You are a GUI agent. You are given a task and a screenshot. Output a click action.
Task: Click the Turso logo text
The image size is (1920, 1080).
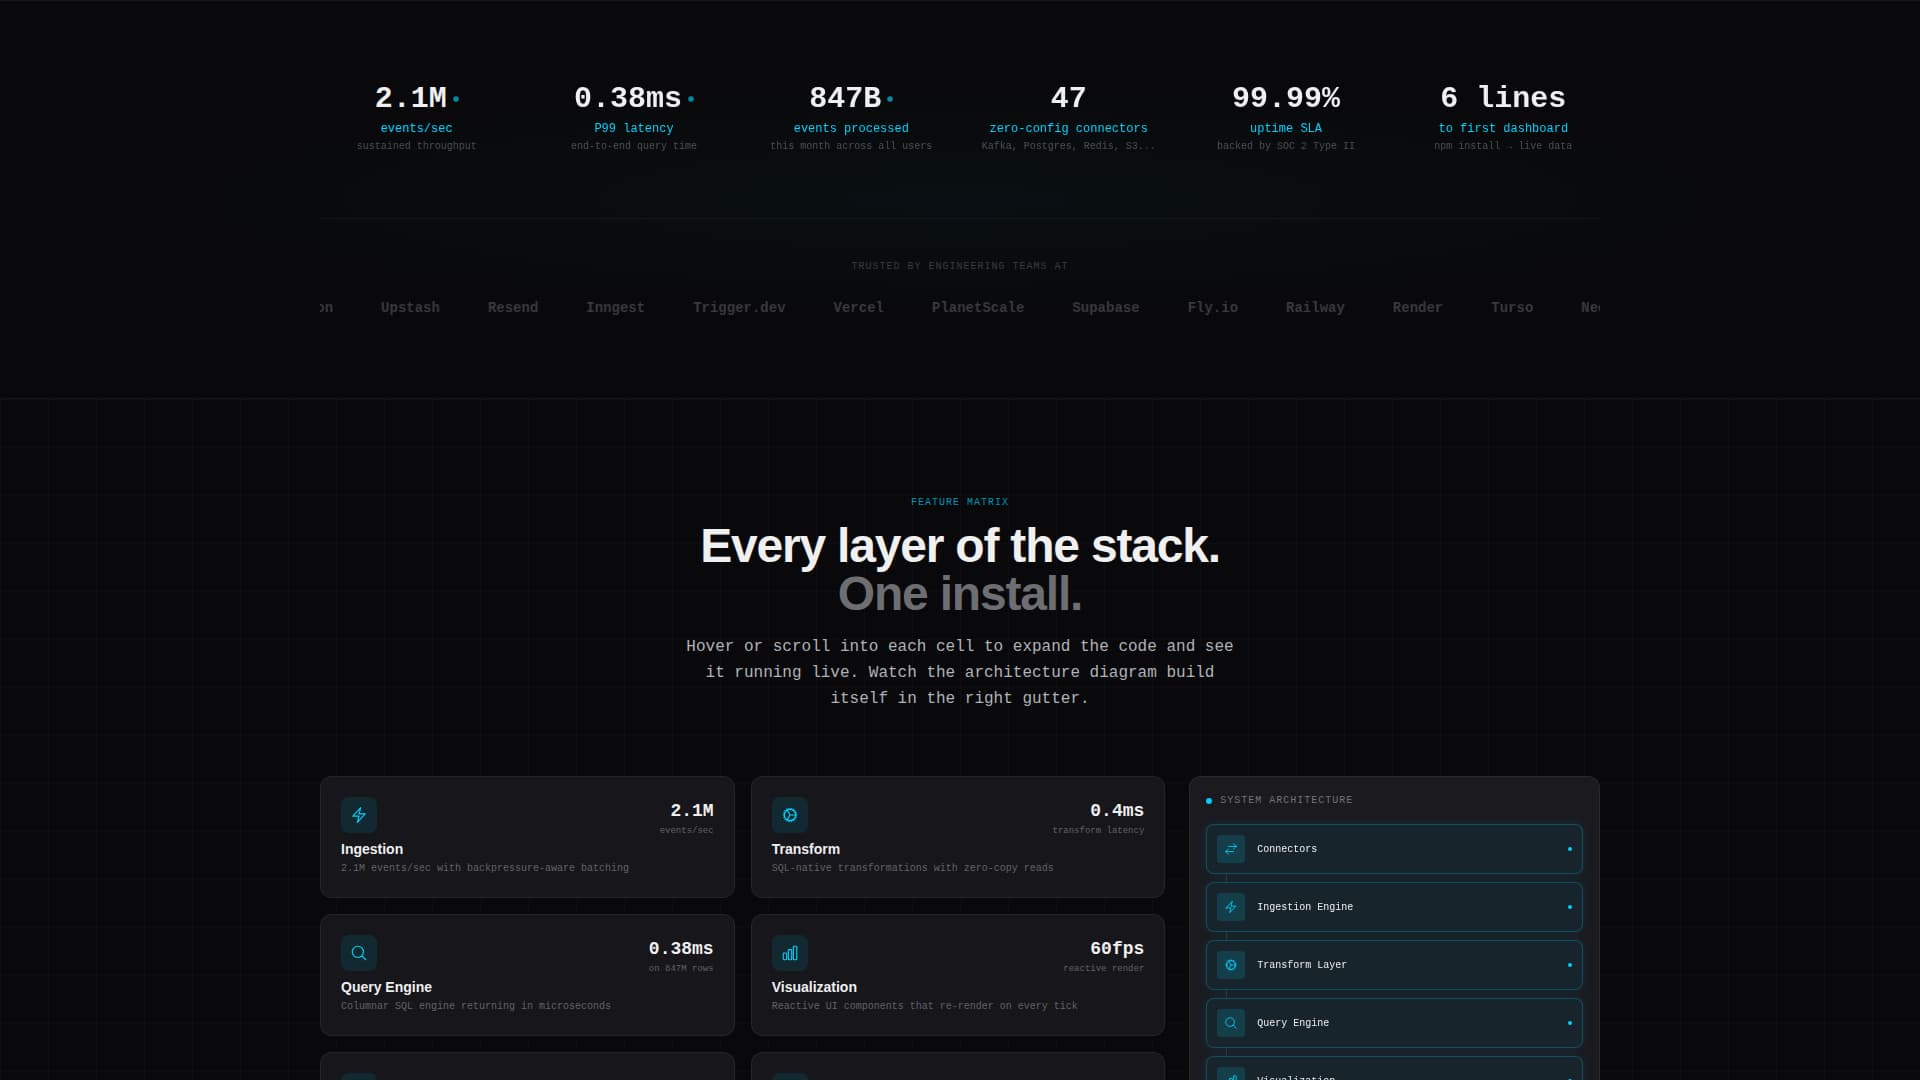click(1512, 308)
